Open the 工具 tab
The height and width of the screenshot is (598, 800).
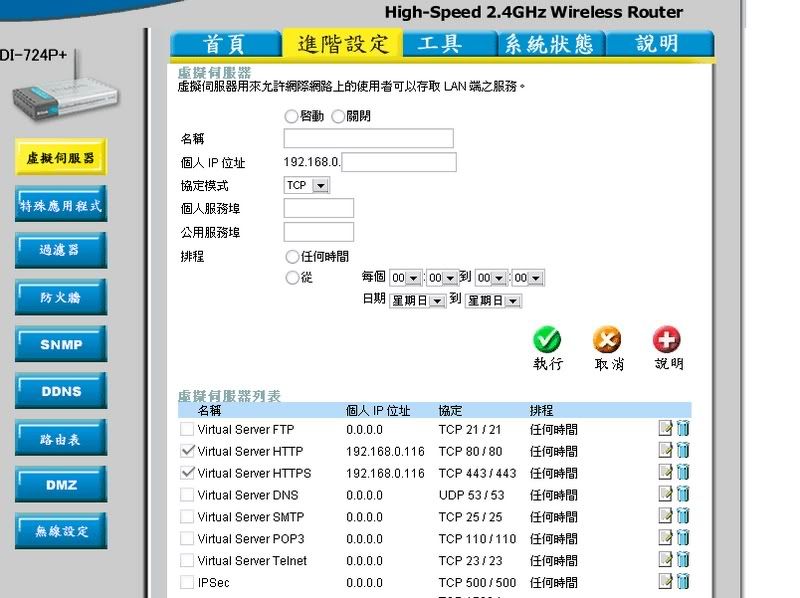coord(440,43)
